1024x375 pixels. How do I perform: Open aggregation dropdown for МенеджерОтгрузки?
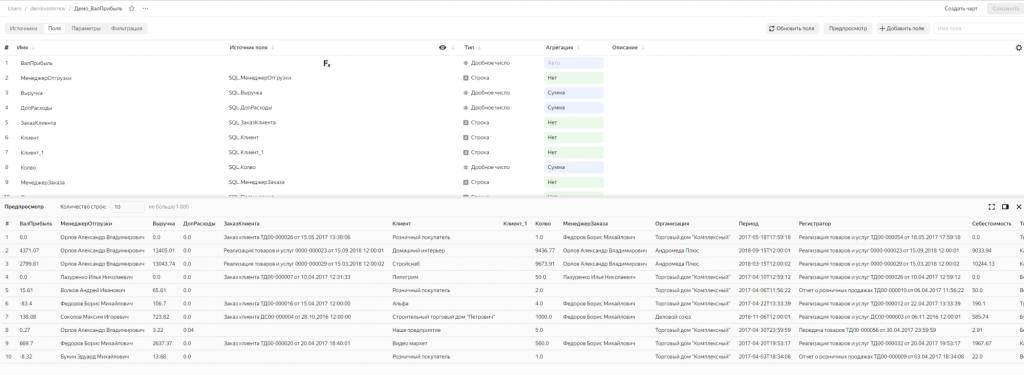coord(573,78)
